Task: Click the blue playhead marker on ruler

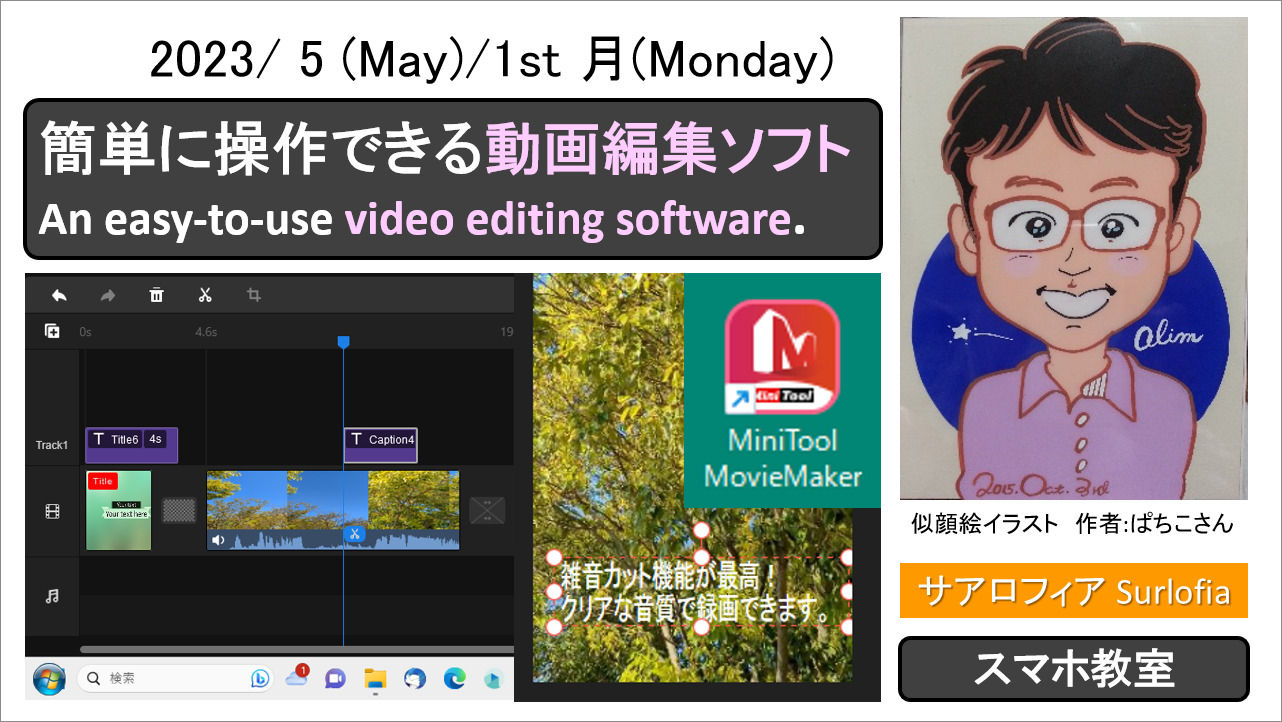Action: pyautogui.click(x=343, y=342)
